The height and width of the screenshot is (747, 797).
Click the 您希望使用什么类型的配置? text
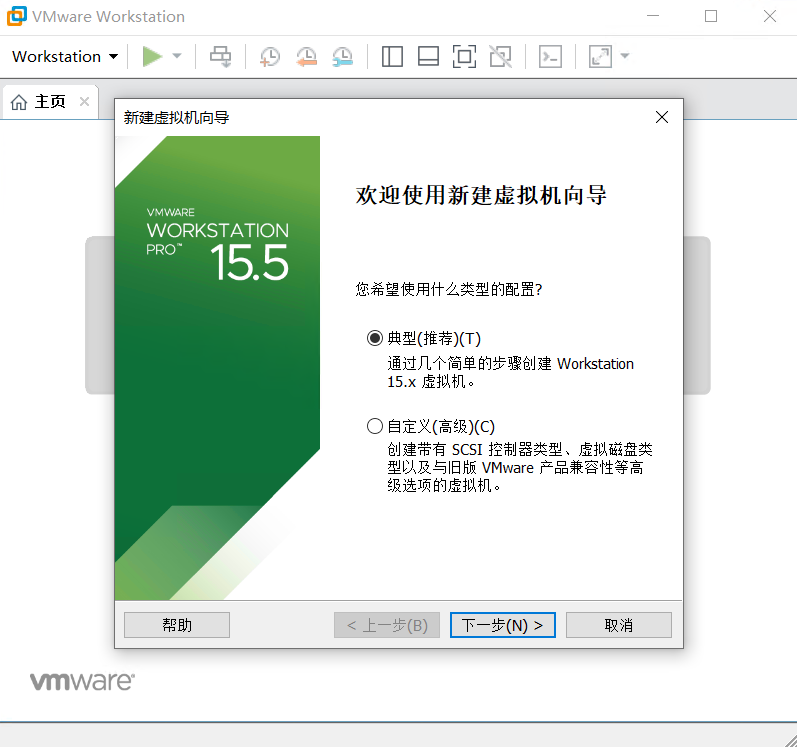coord(449,289)
